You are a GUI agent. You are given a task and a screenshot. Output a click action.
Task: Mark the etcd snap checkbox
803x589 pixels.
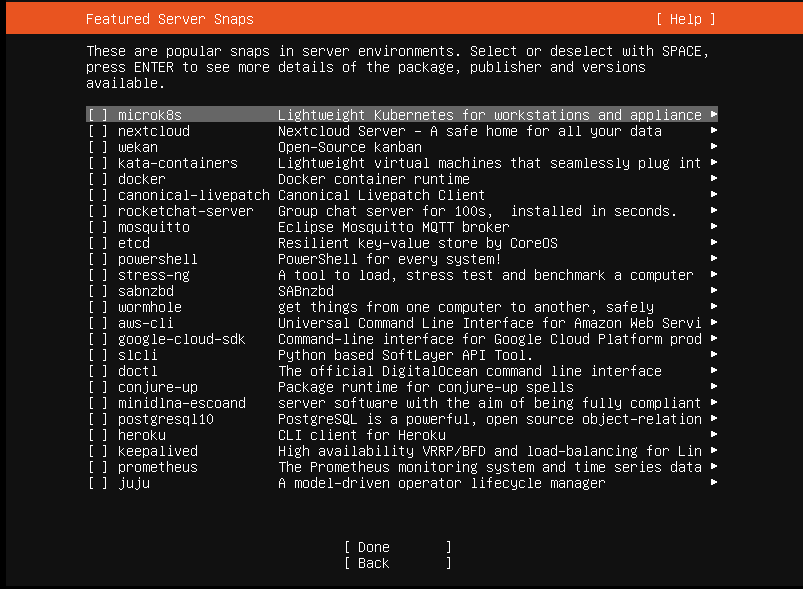[98, 243]
